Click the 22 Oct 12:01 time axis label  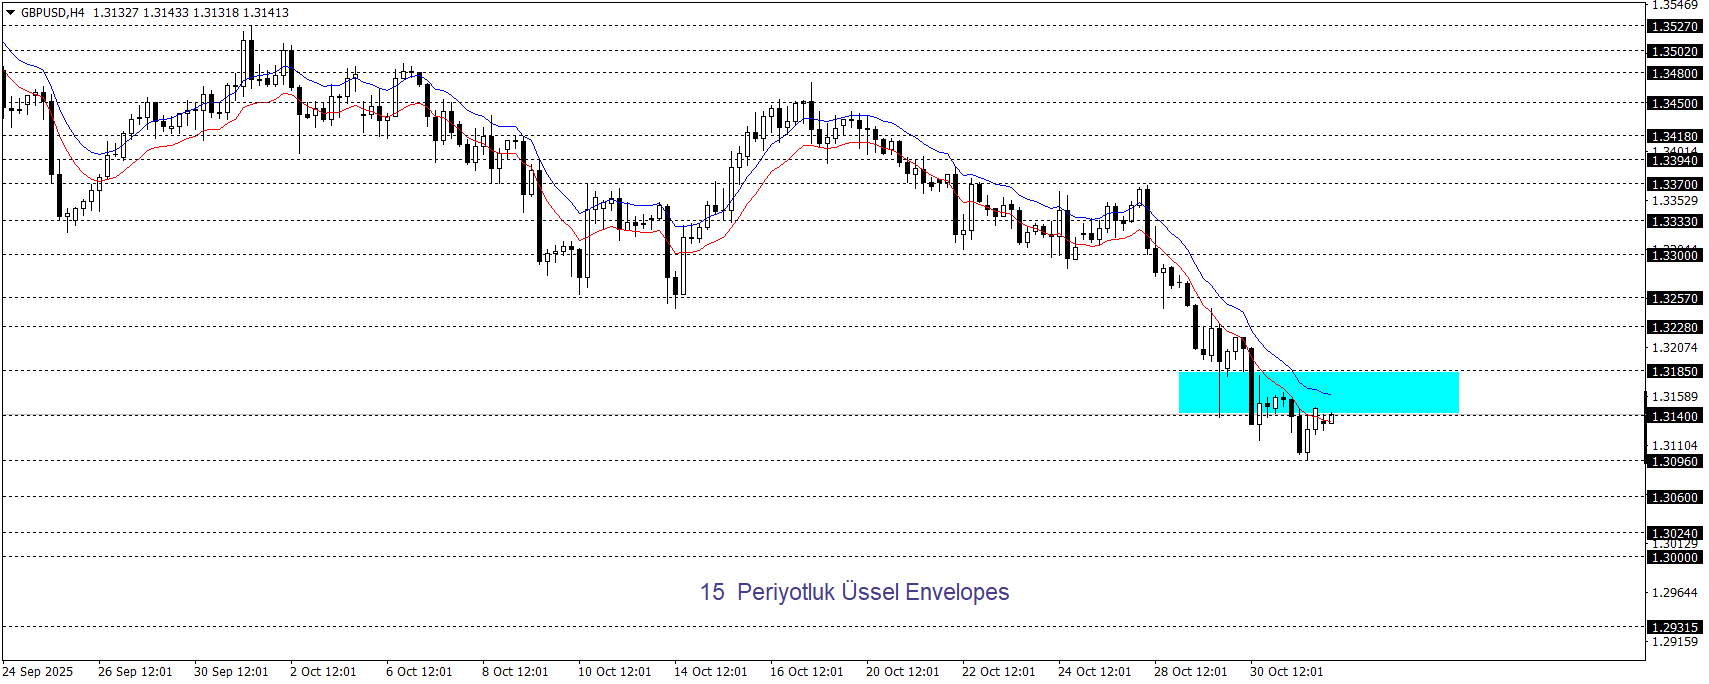999,672
